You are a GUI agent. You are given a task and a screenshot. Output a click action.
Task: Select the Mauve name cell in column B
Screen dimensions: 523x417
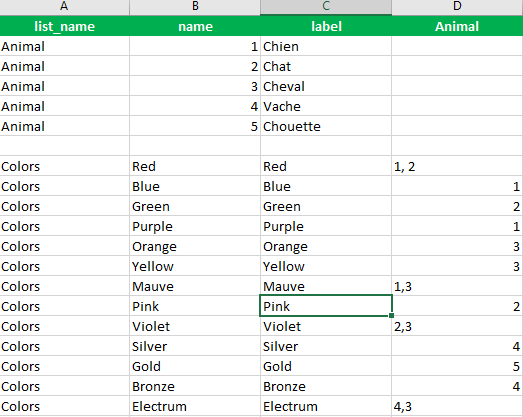[x=195, y=286]
